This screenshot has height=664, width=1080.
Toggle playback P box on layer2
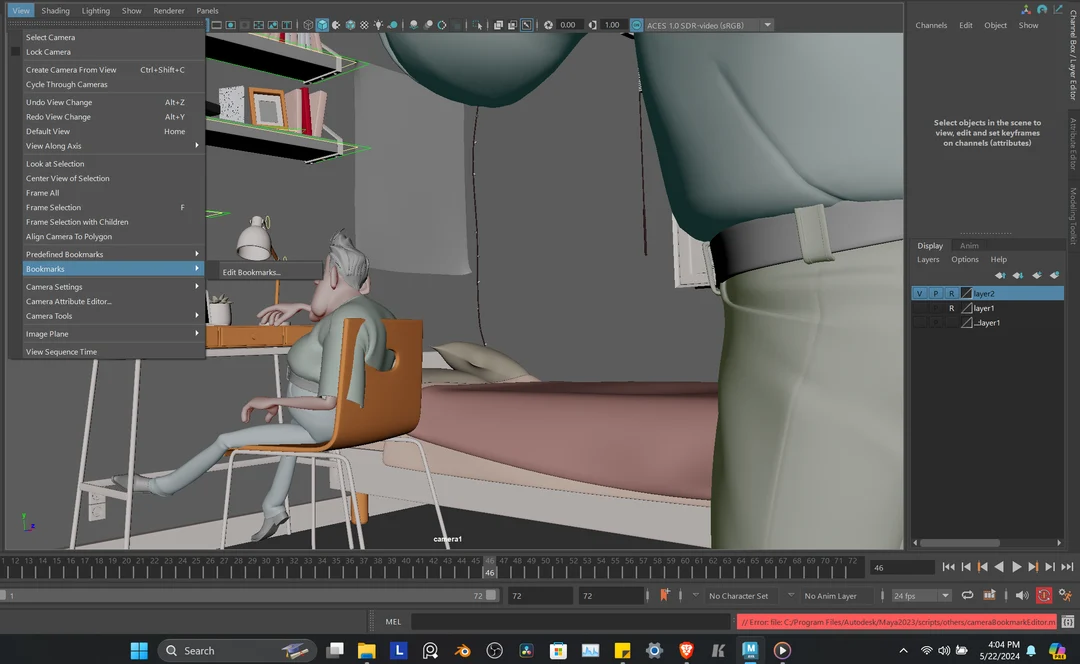coord(936,294)
